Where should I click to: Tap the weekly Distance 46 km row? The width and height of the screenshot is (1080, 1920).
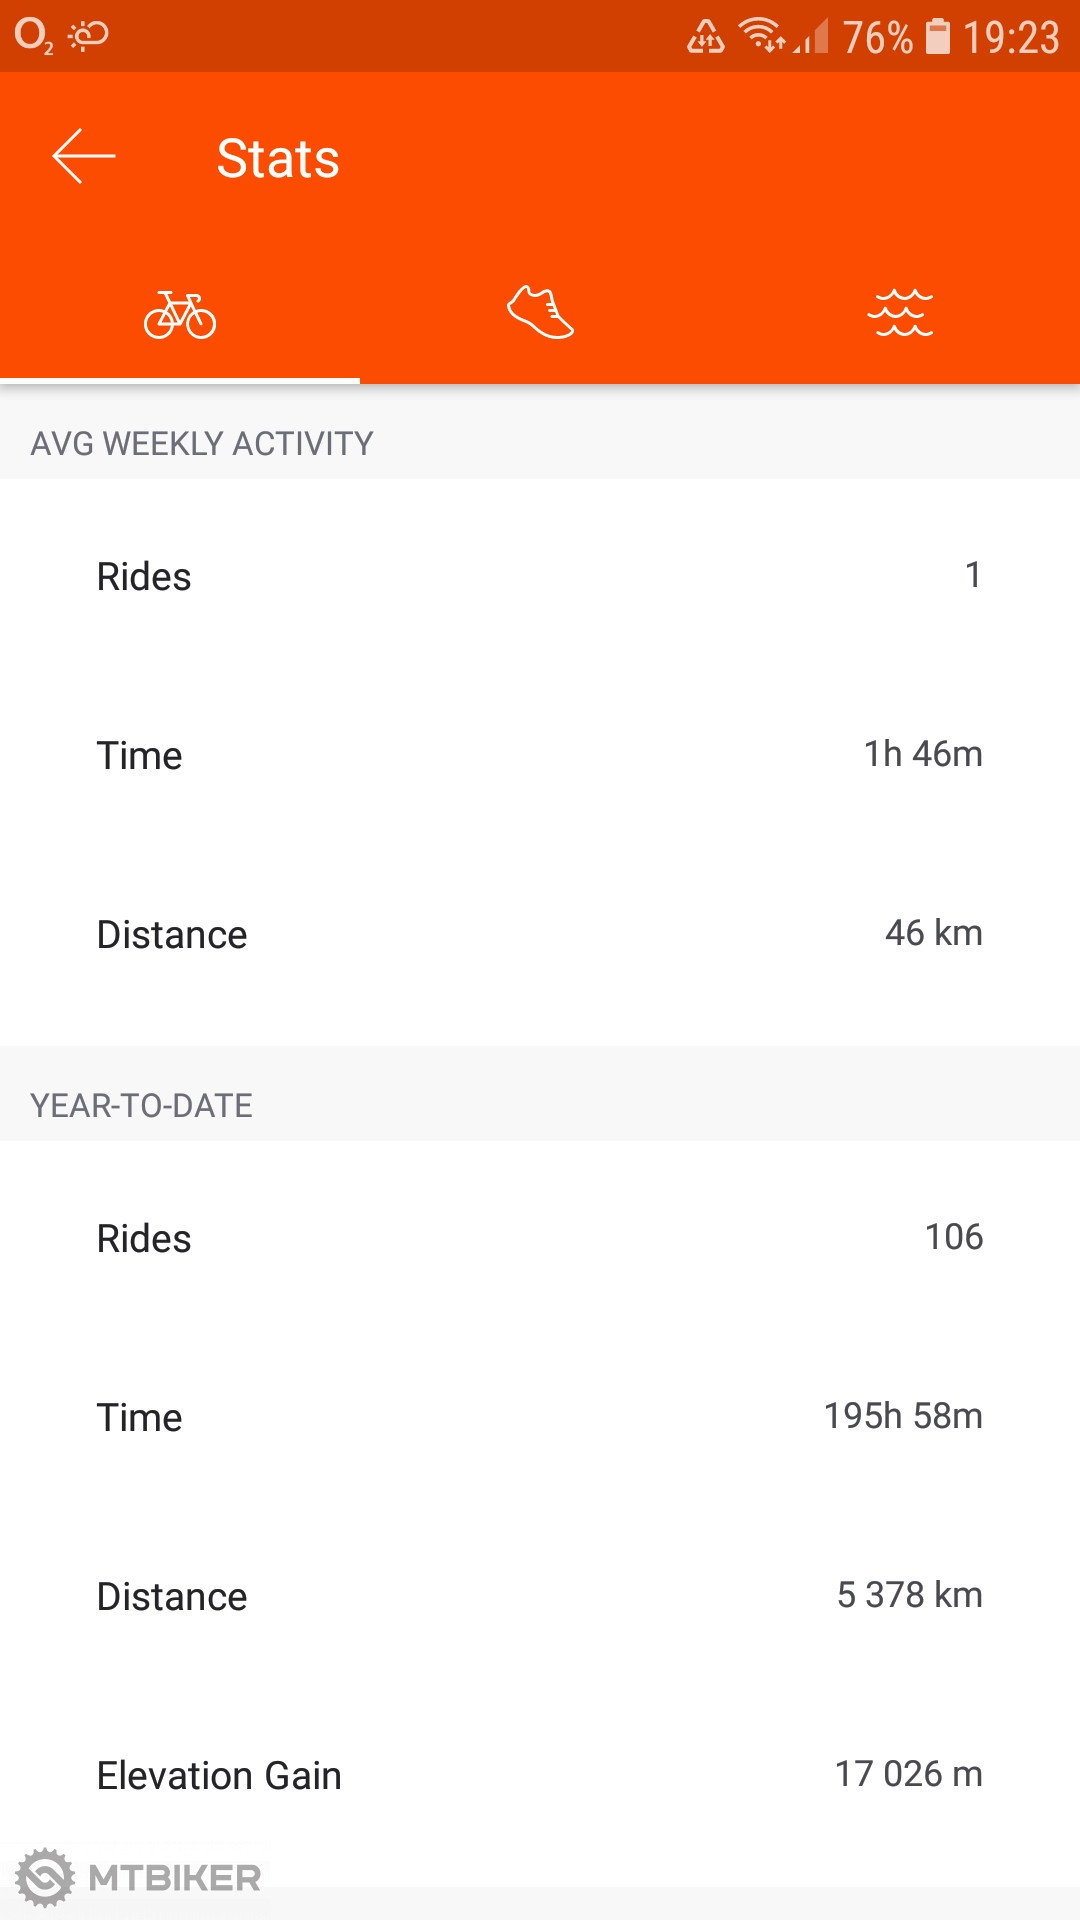coord(540,934)
